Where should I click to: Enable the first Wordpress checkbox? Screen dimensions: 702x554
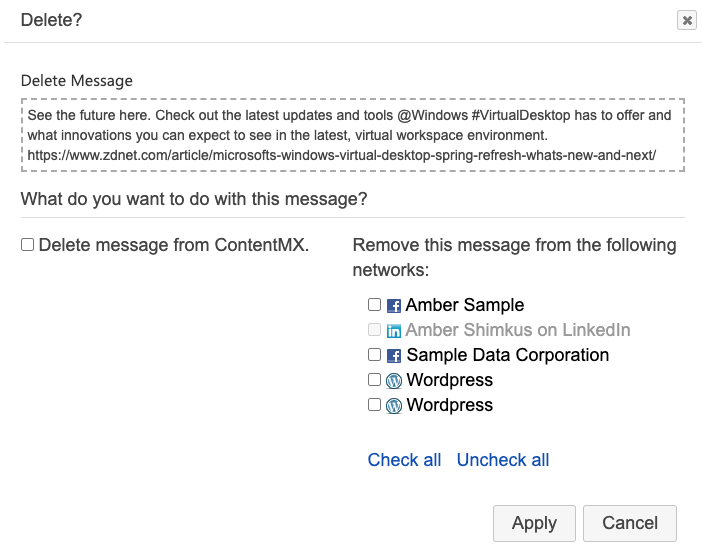[374, 380]
